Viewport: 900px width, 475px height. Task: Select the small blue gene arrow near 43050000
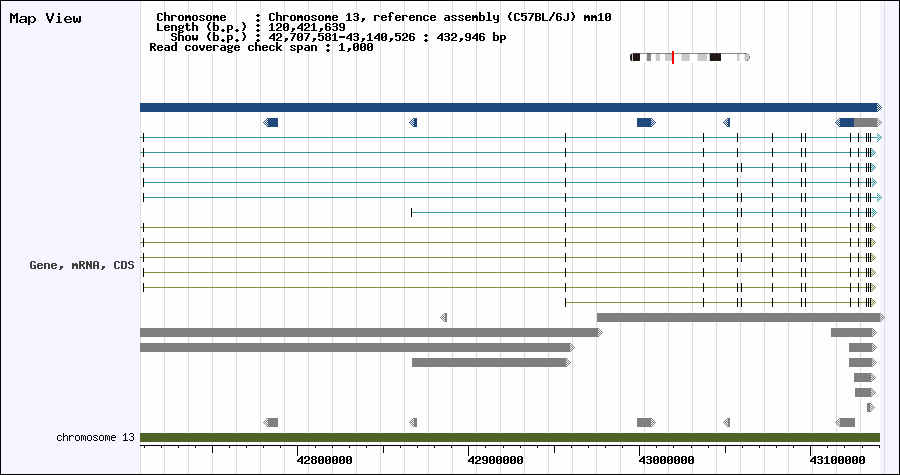click(726, 122)
